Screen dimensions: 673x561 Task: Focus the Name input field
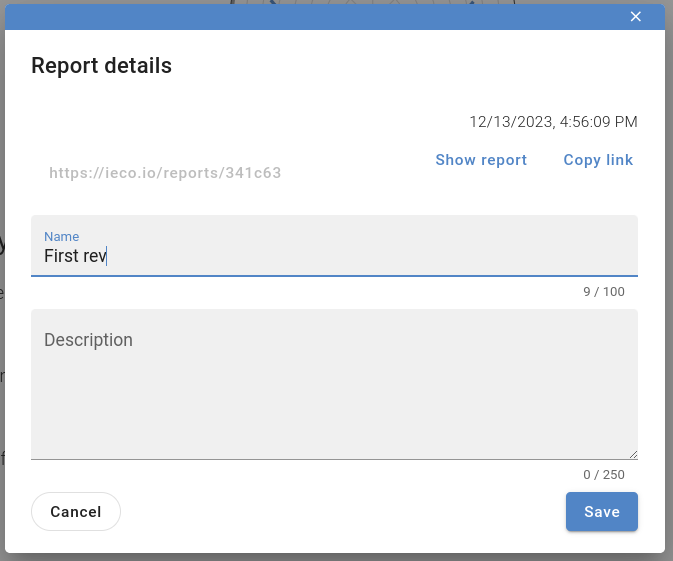coord(334,246)
